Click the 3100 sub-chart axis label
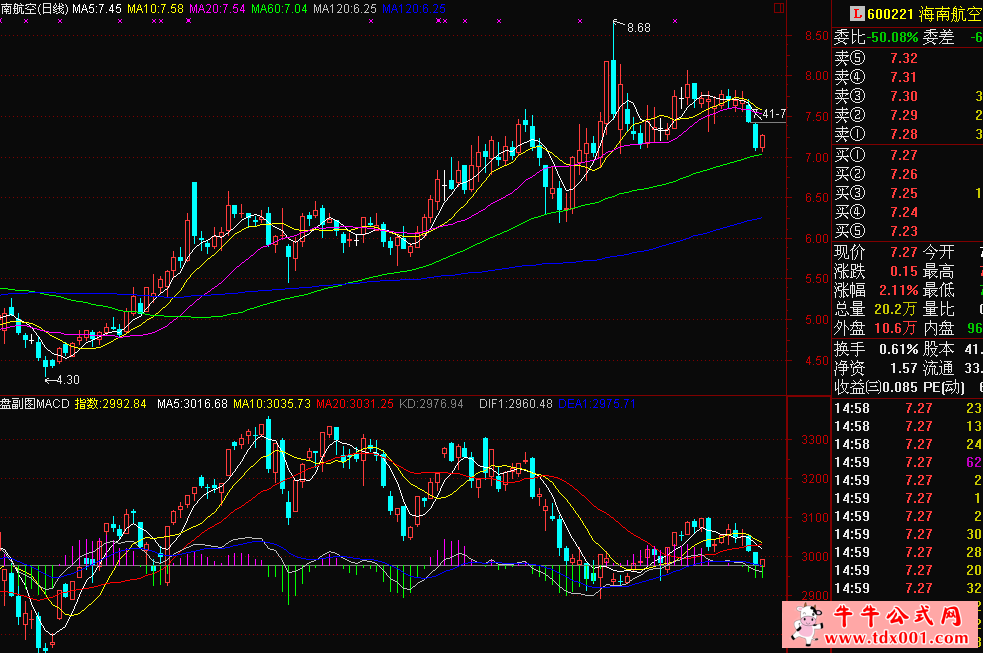983x653 pixels. [815, 518]
